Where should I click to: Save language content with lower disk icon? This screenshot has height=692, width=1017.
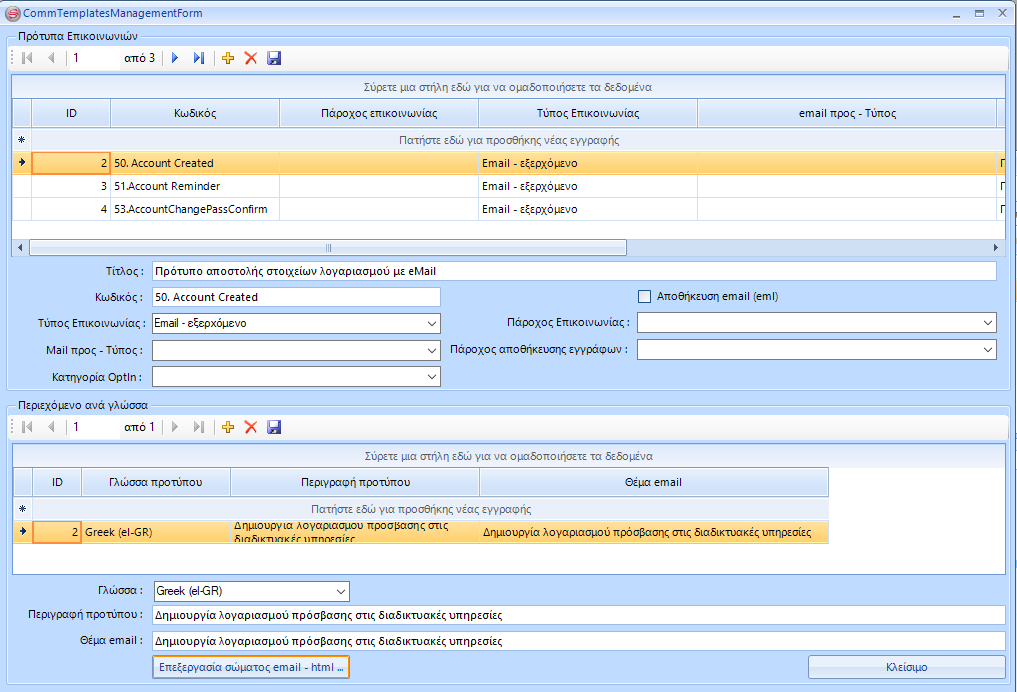tap(274, 427)
